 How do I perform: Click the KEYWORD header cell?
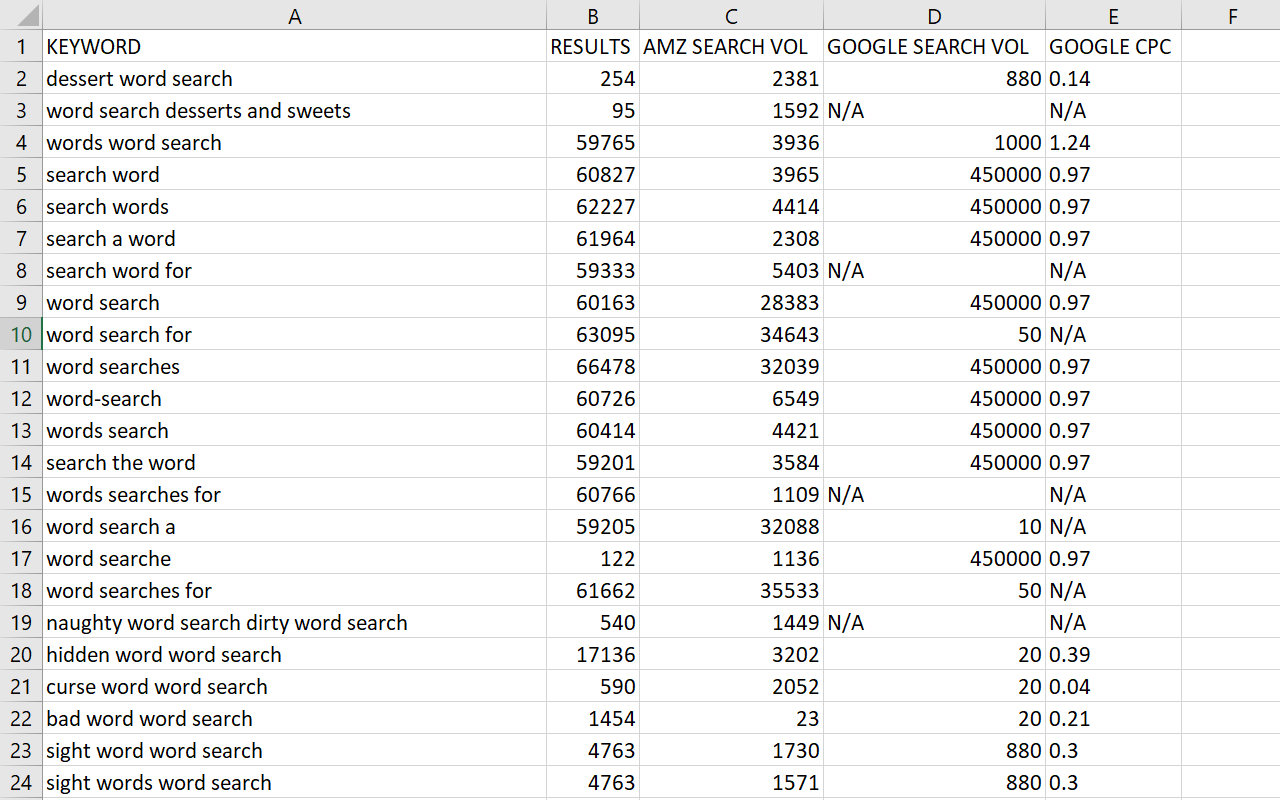click(x=294, y=47)
